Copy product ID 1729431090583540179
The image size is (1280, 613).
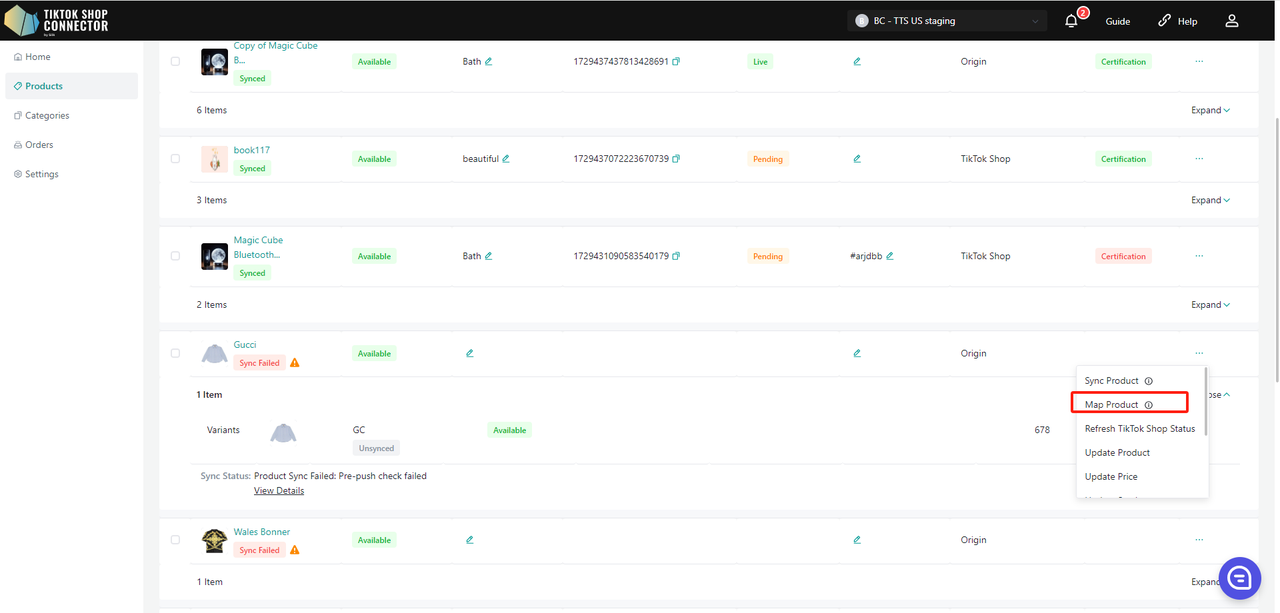coord(676,256)
